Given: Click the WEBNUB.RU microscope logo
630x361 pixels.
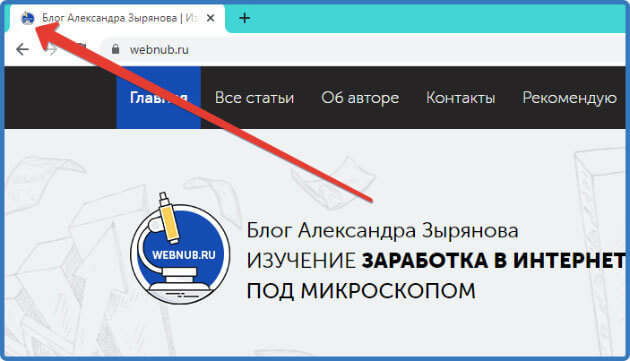Looking at the screenshot, I should click(180, 248).
